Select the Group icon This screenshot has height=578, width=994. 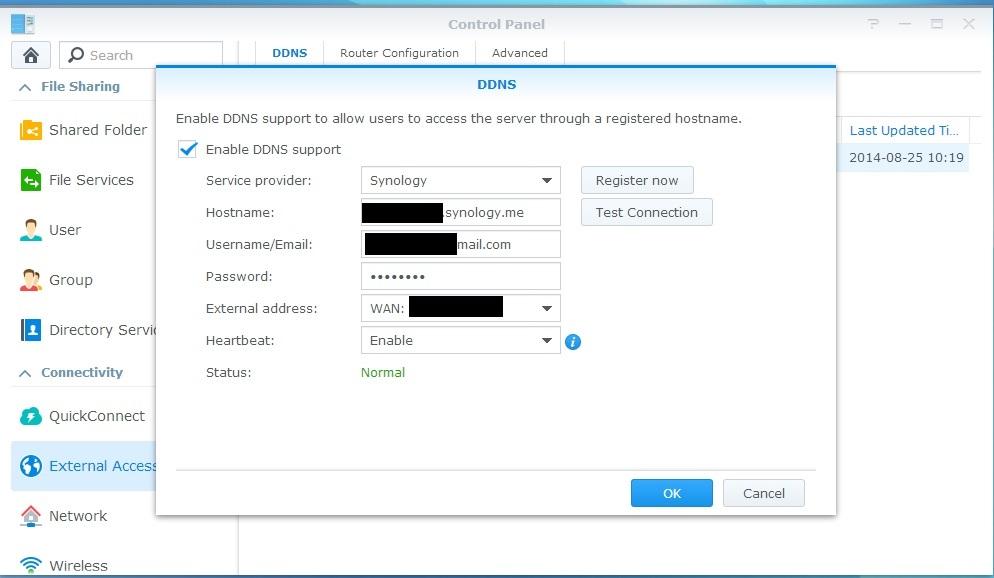(x=30, y=279)
